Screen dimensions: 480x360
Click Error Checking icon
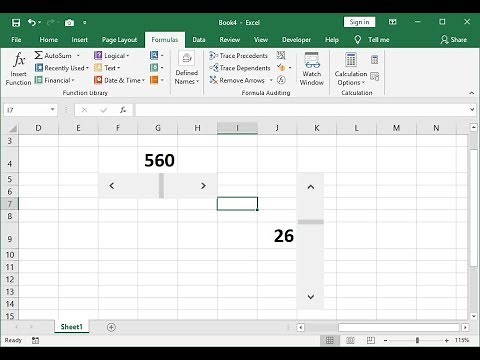tap(281, 68)
